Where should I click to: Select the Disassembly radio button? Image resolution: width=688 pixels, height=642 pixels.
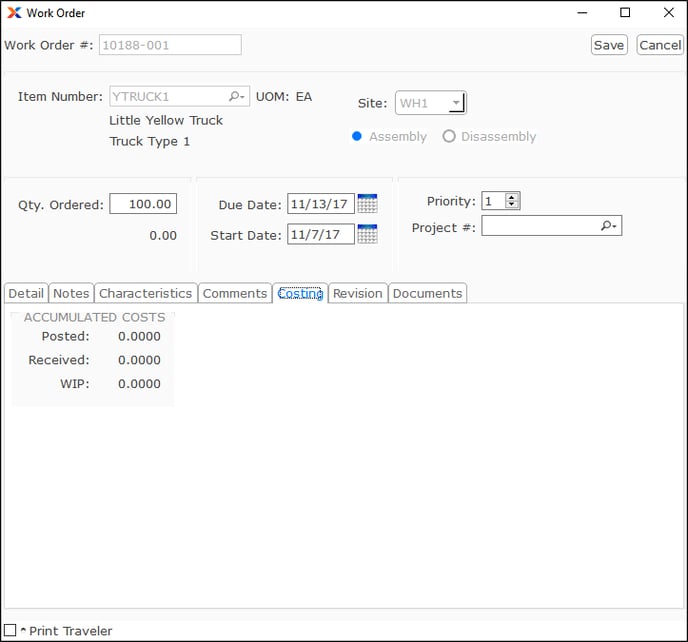coord(449,136)
